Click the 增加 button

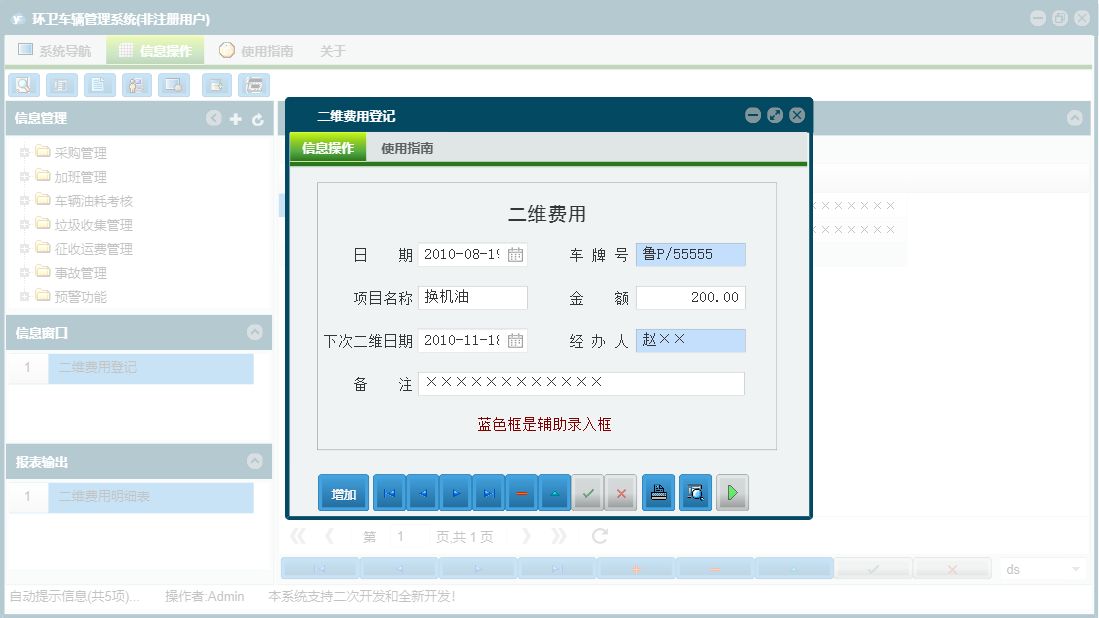pyautogui.click(x=343, y=492)
